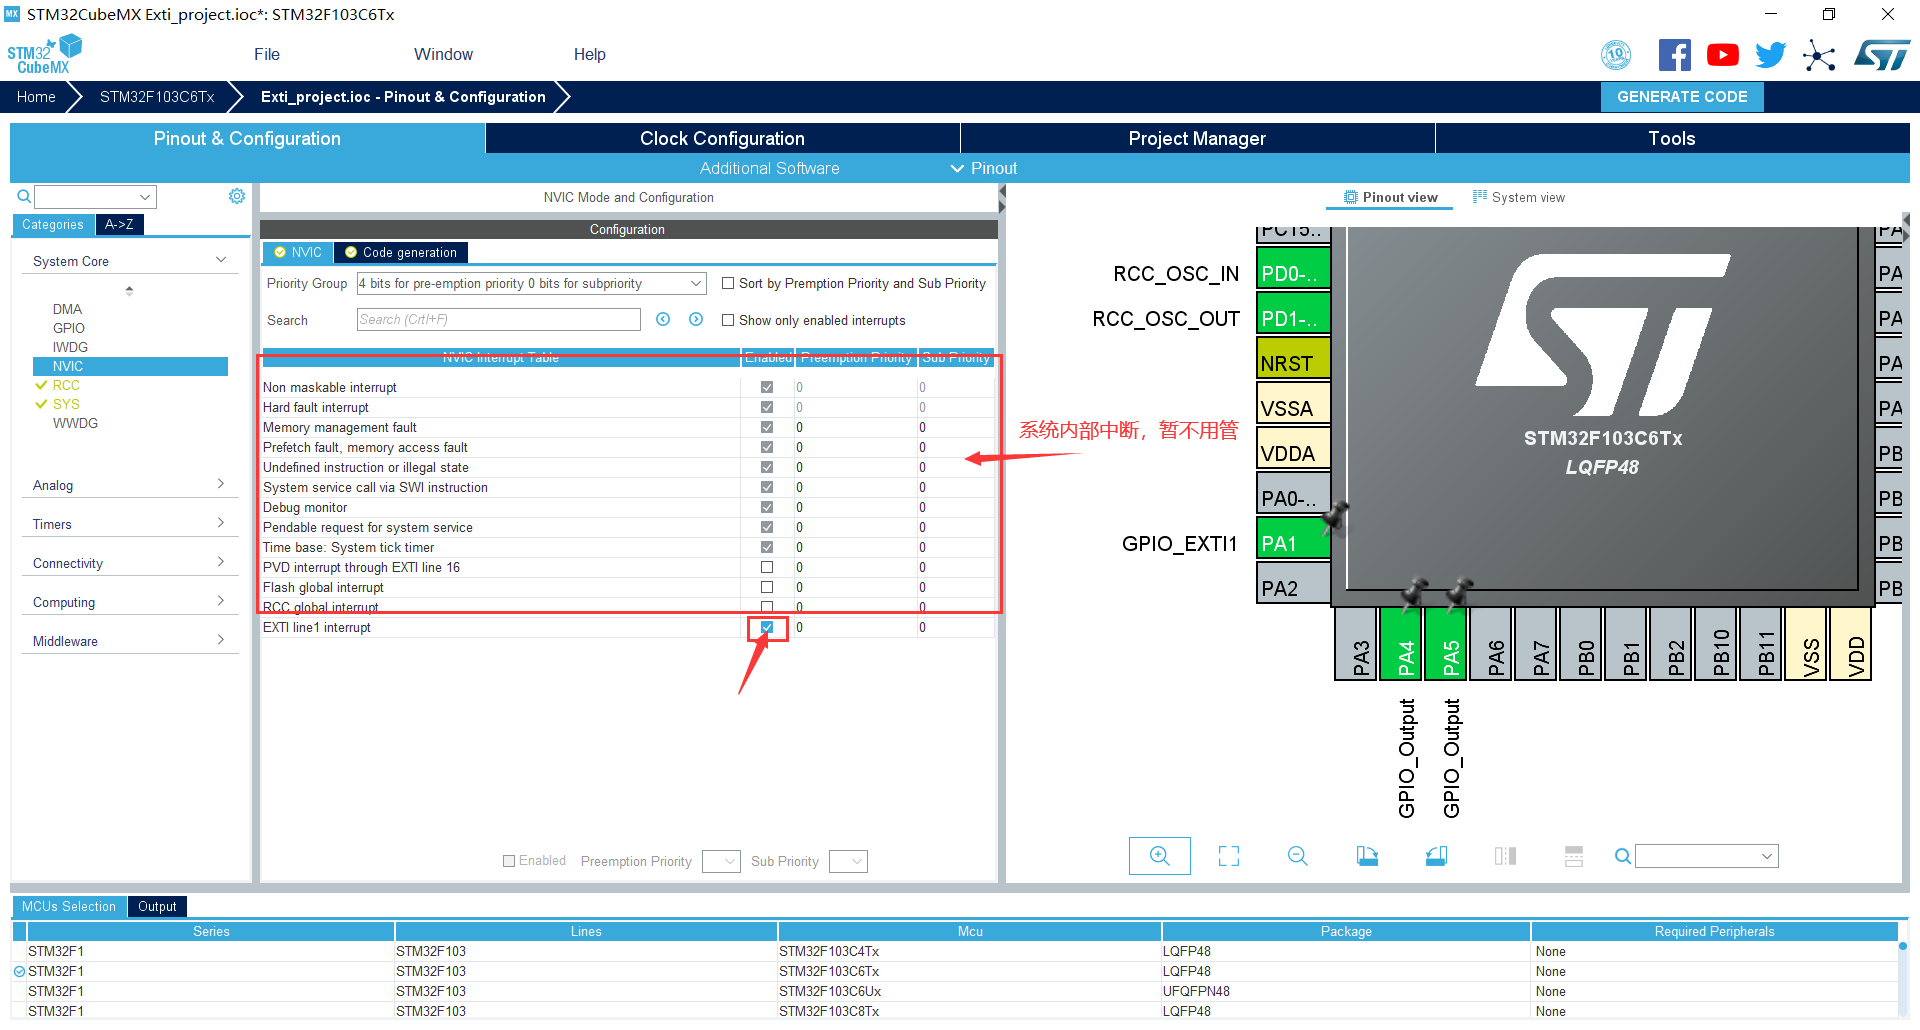Click the zoom out magnifier icon

pos(1298,856)
